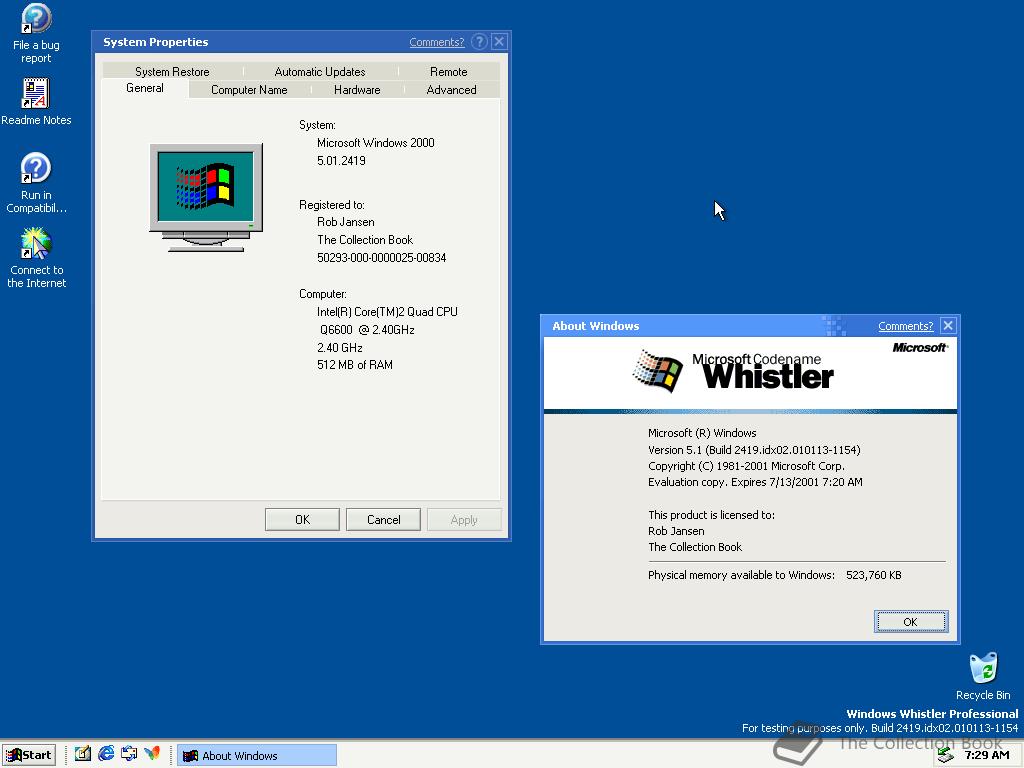Click the Microsoft logo in About Windows
1024x768 pixels.
pyautogui.click(x=920, y=347)
